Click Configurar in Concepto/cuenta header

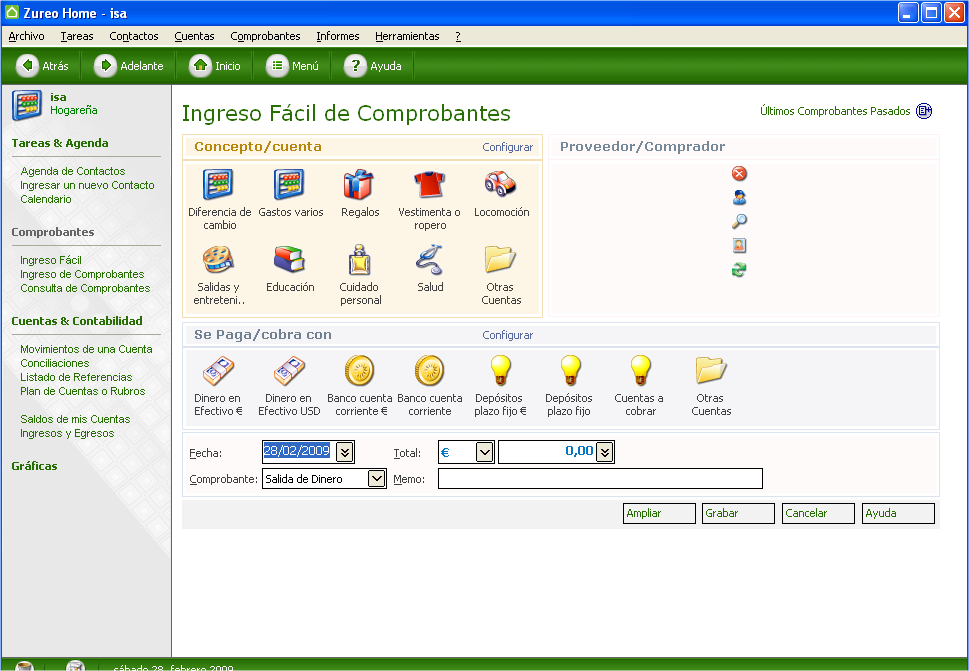click(x=507, y=147)
